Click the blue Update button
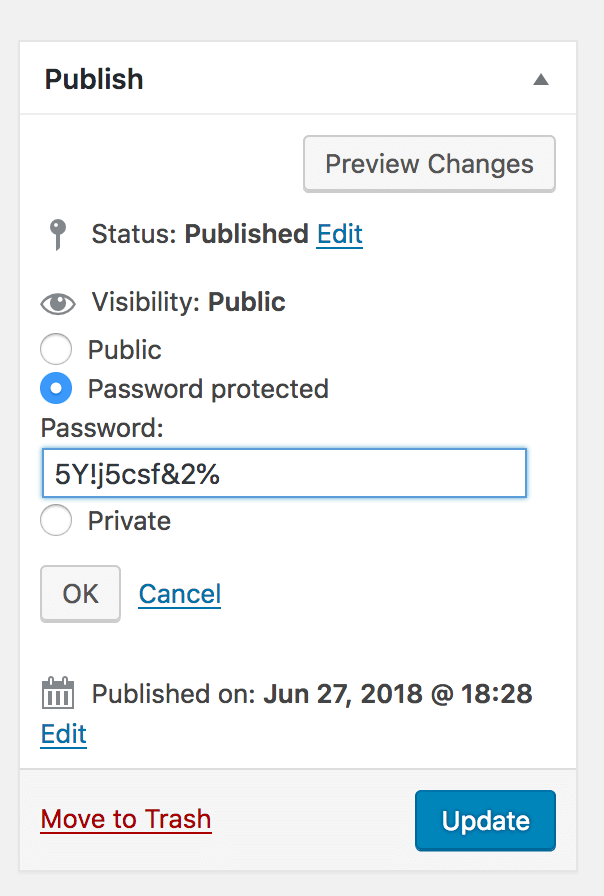The width and height of the screenshot is (604, 896). point(485,821)
